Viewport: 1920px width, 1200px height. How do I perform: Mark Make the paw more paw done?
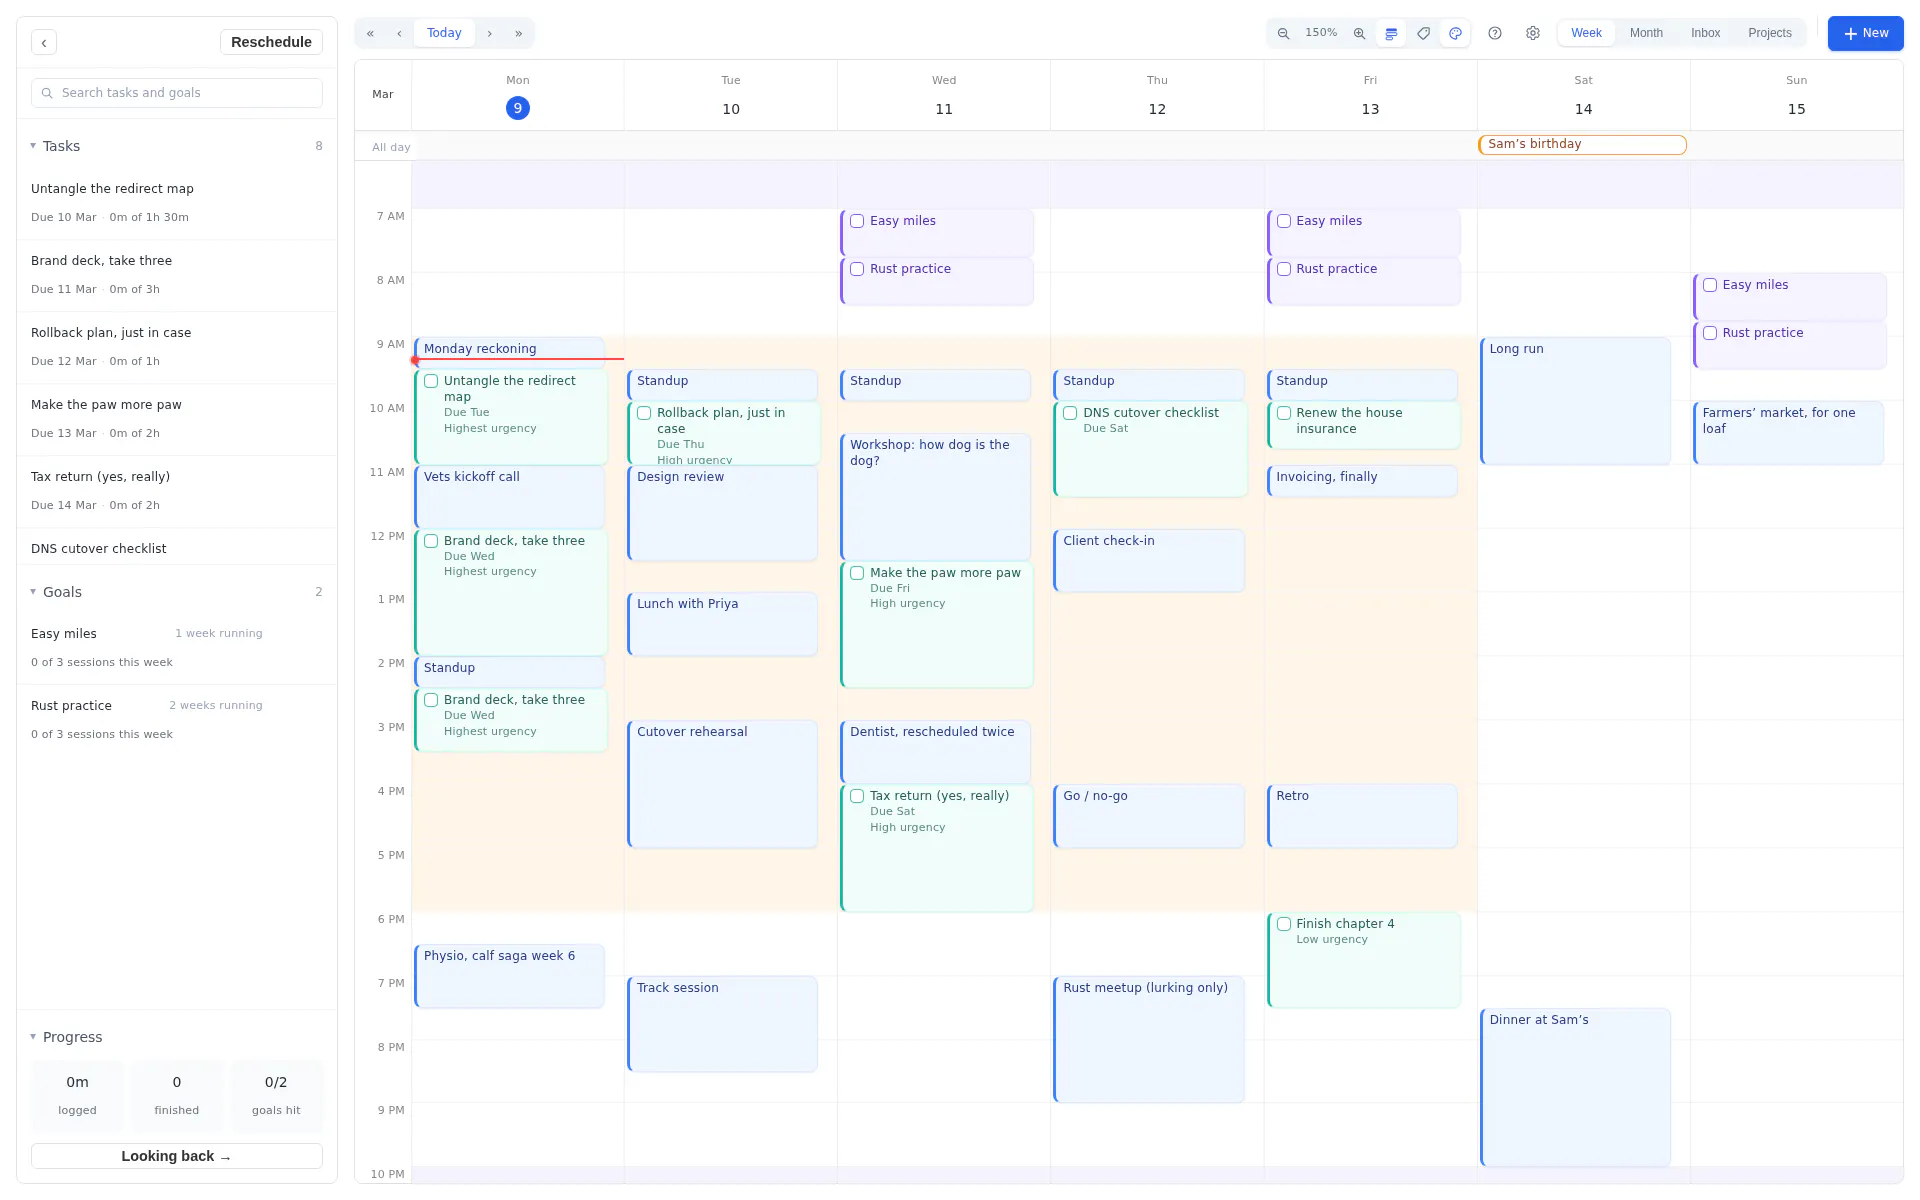coord(857,573)
